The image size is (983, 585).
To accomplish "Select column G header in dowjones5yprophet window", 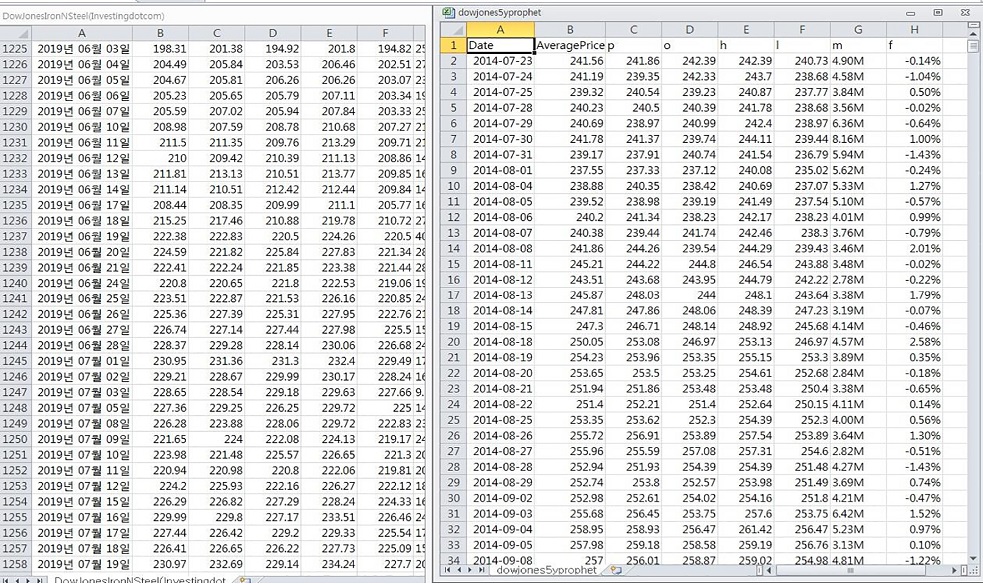I will (858, 29).
